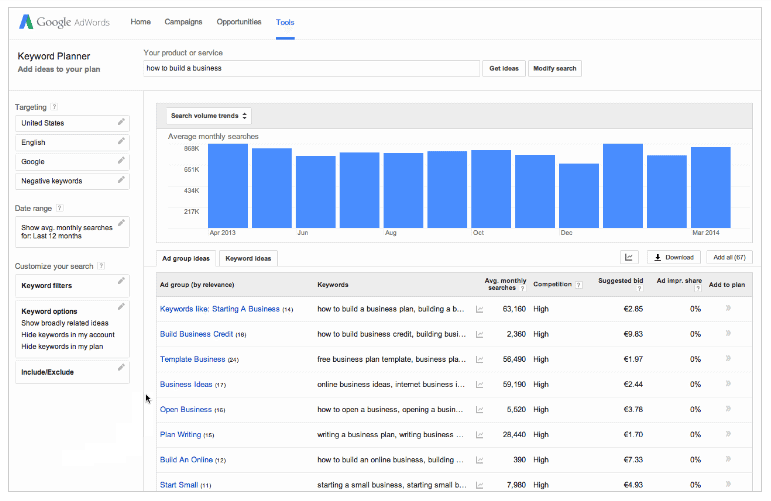
Task: Edit the date range pencil icon
Action: point(121,223)
